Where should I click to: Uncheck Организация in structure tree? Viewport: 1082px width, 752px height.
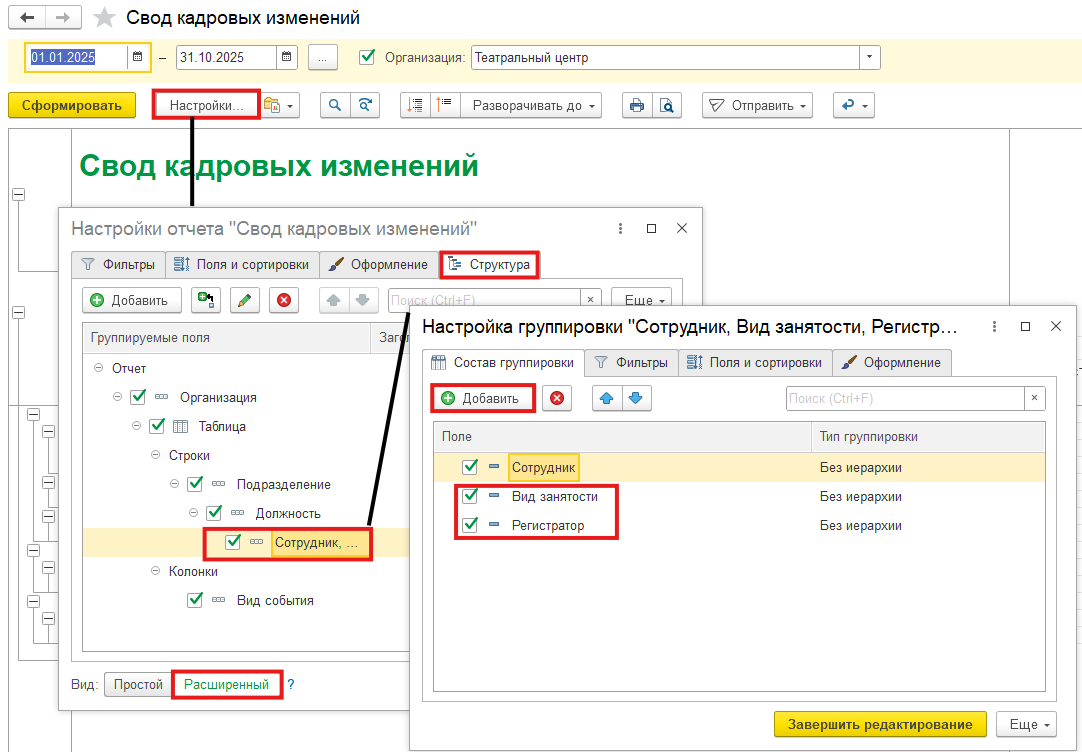pos(138,397)
